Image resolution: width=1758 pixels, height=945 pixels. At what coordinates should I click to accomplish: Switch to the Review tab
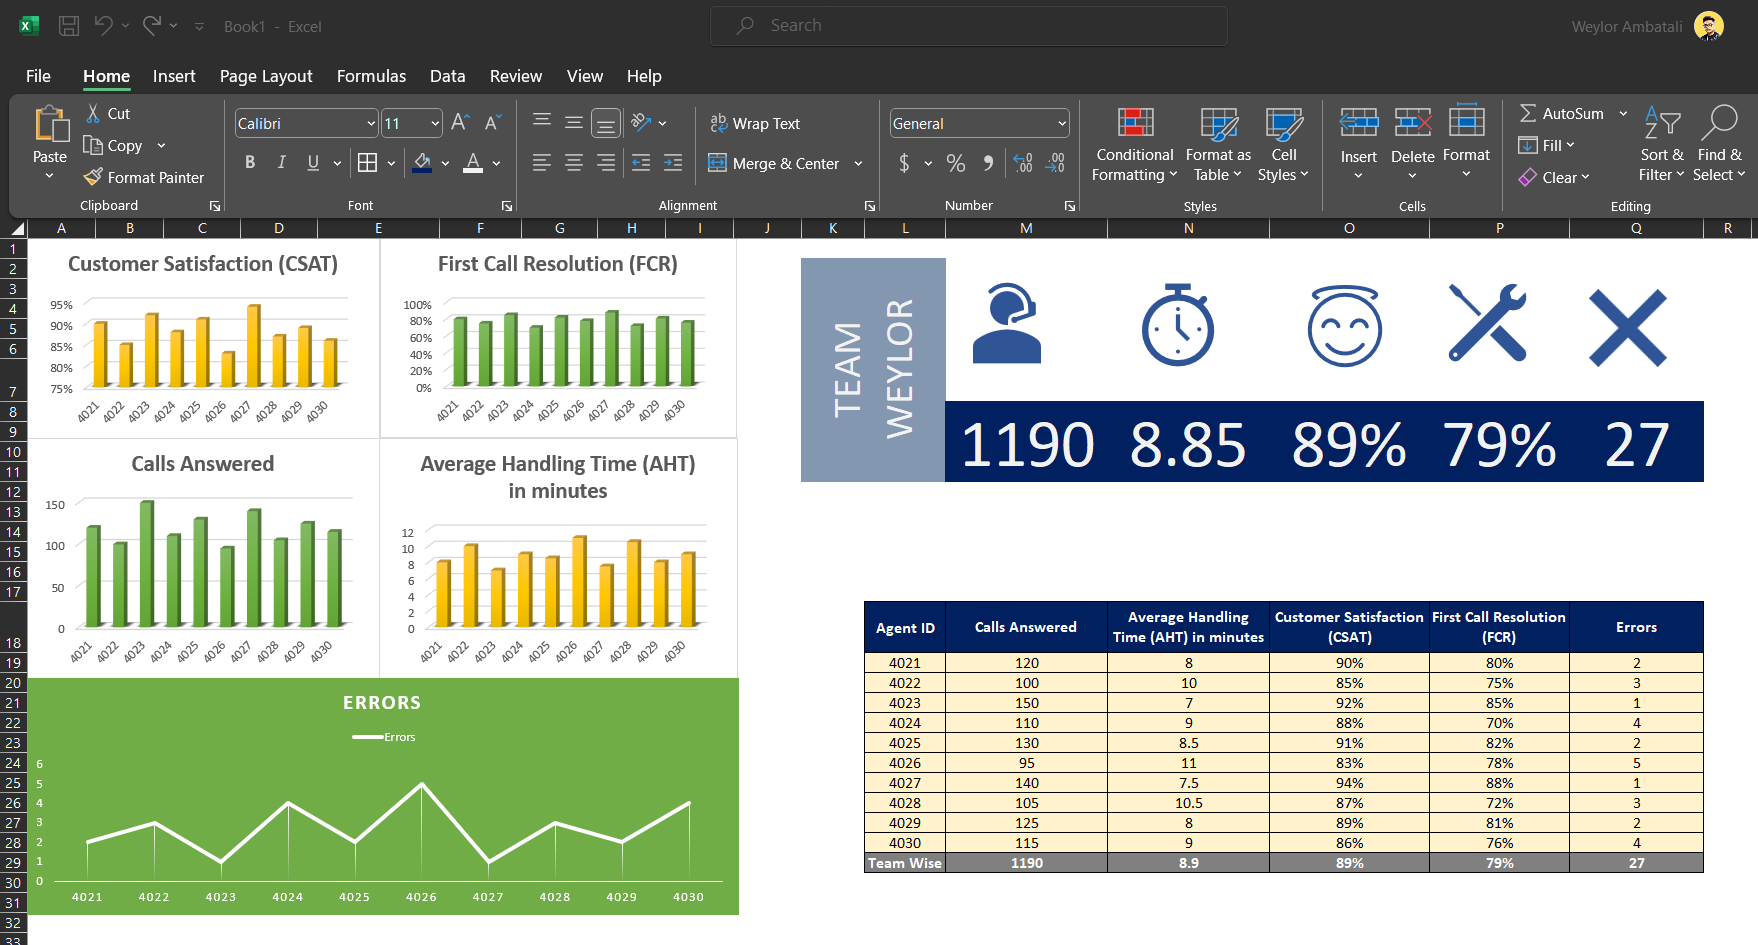click(x=516, y=76)
